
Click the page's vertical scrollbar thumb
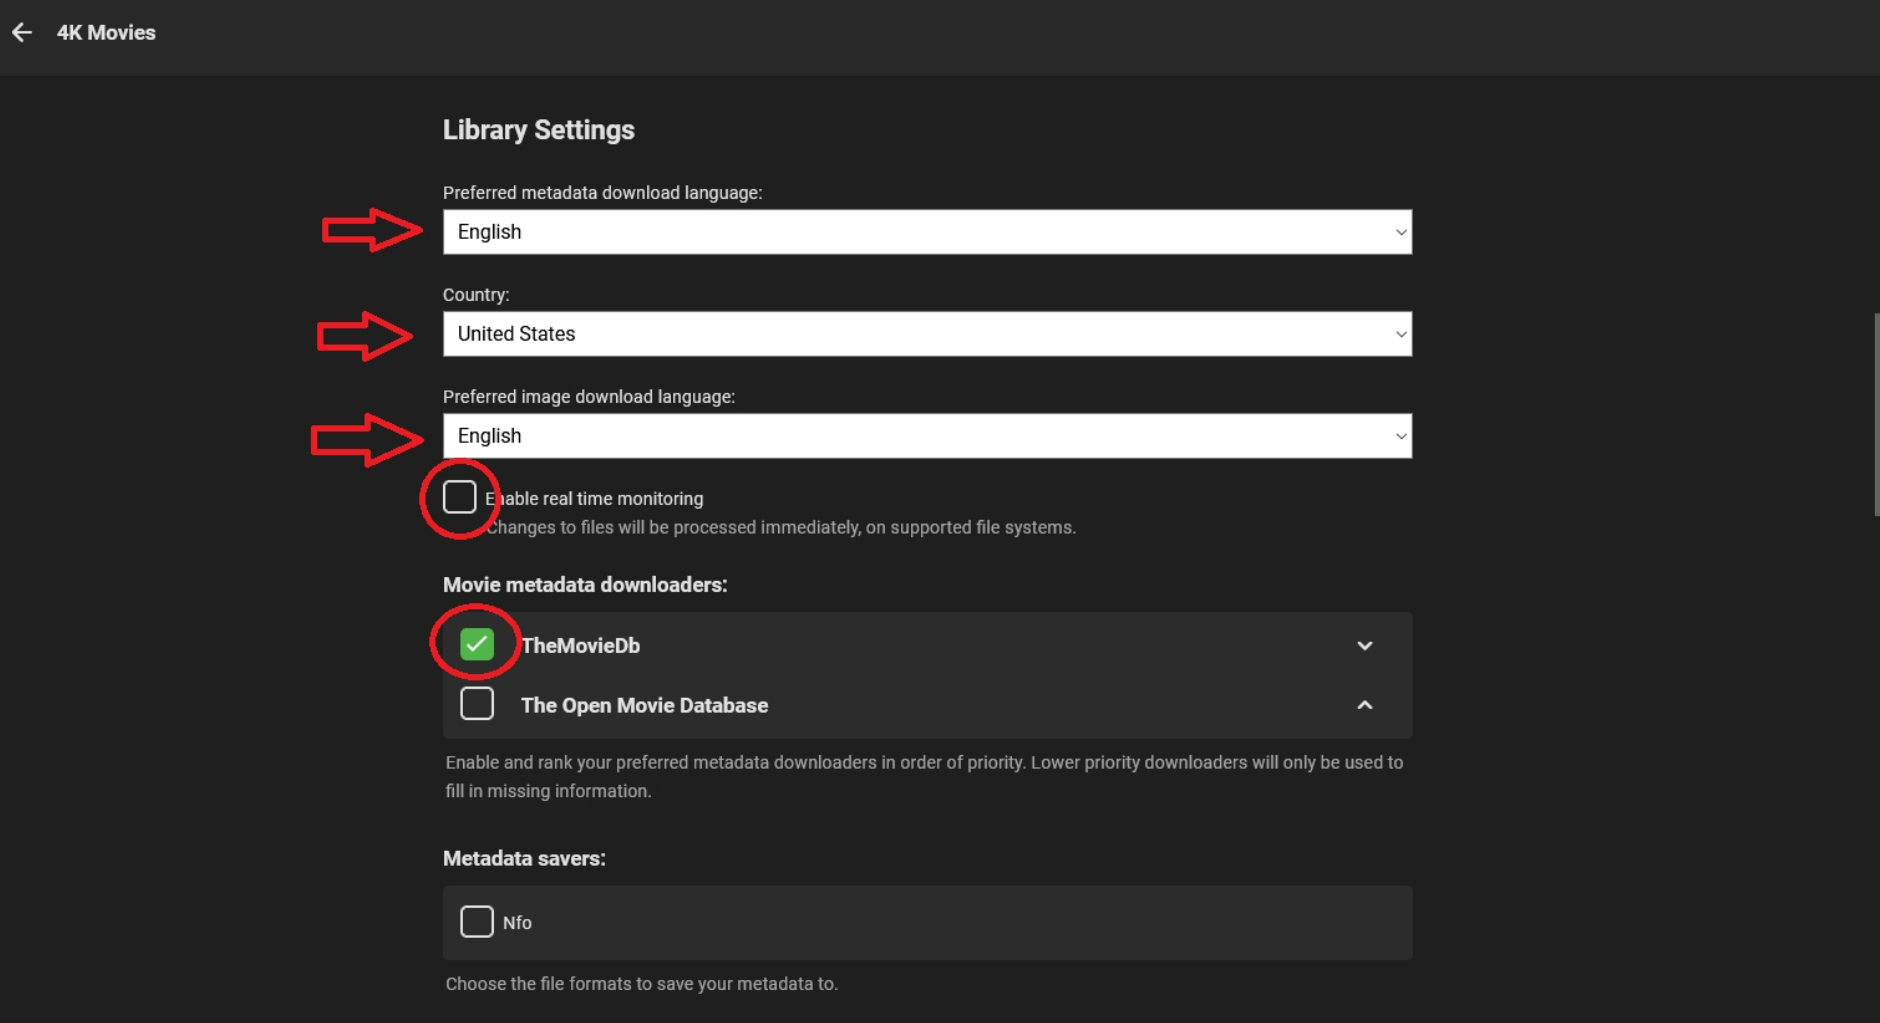coord(1875,414)
